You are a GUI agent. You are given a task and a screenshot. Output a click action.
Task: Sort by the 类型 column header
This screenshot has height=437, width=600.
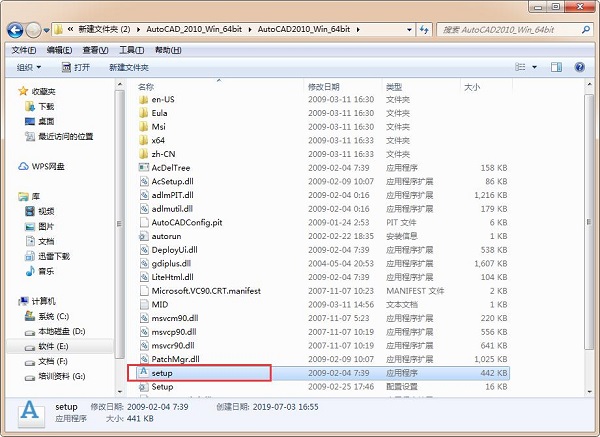394,87
